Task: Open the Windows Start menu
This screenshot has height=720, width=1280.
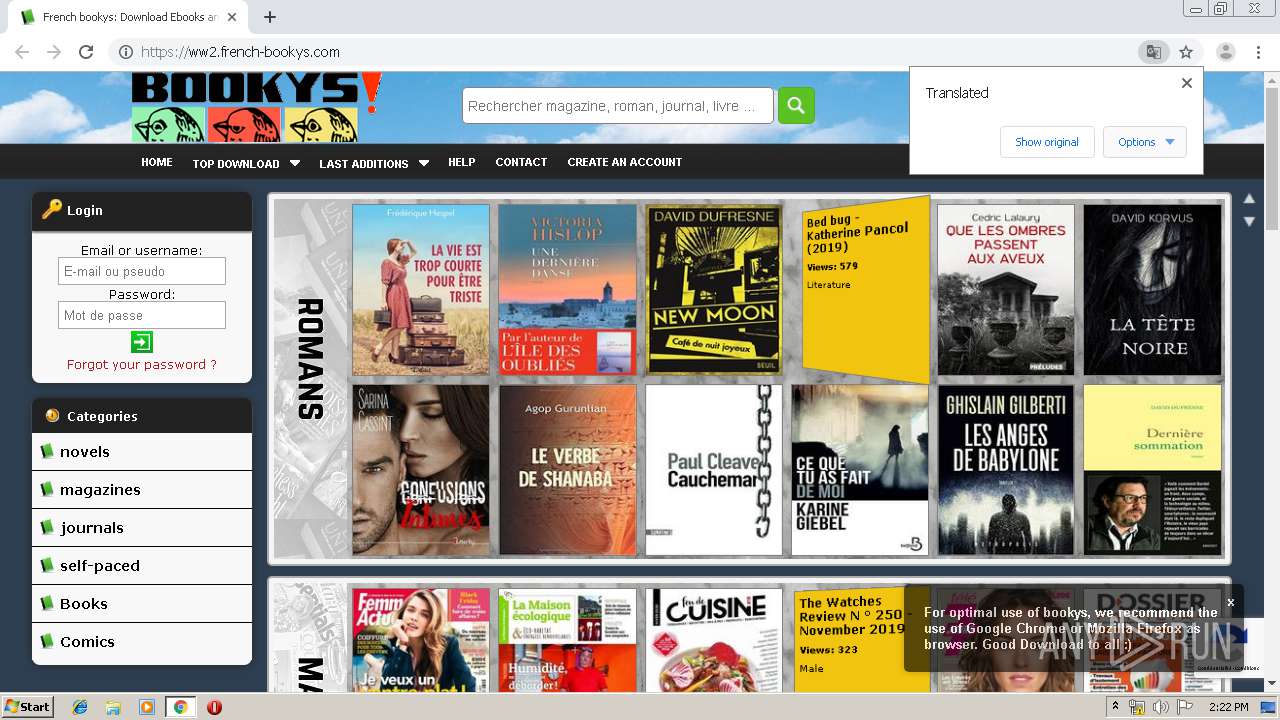Action: [x=28, y=707]
